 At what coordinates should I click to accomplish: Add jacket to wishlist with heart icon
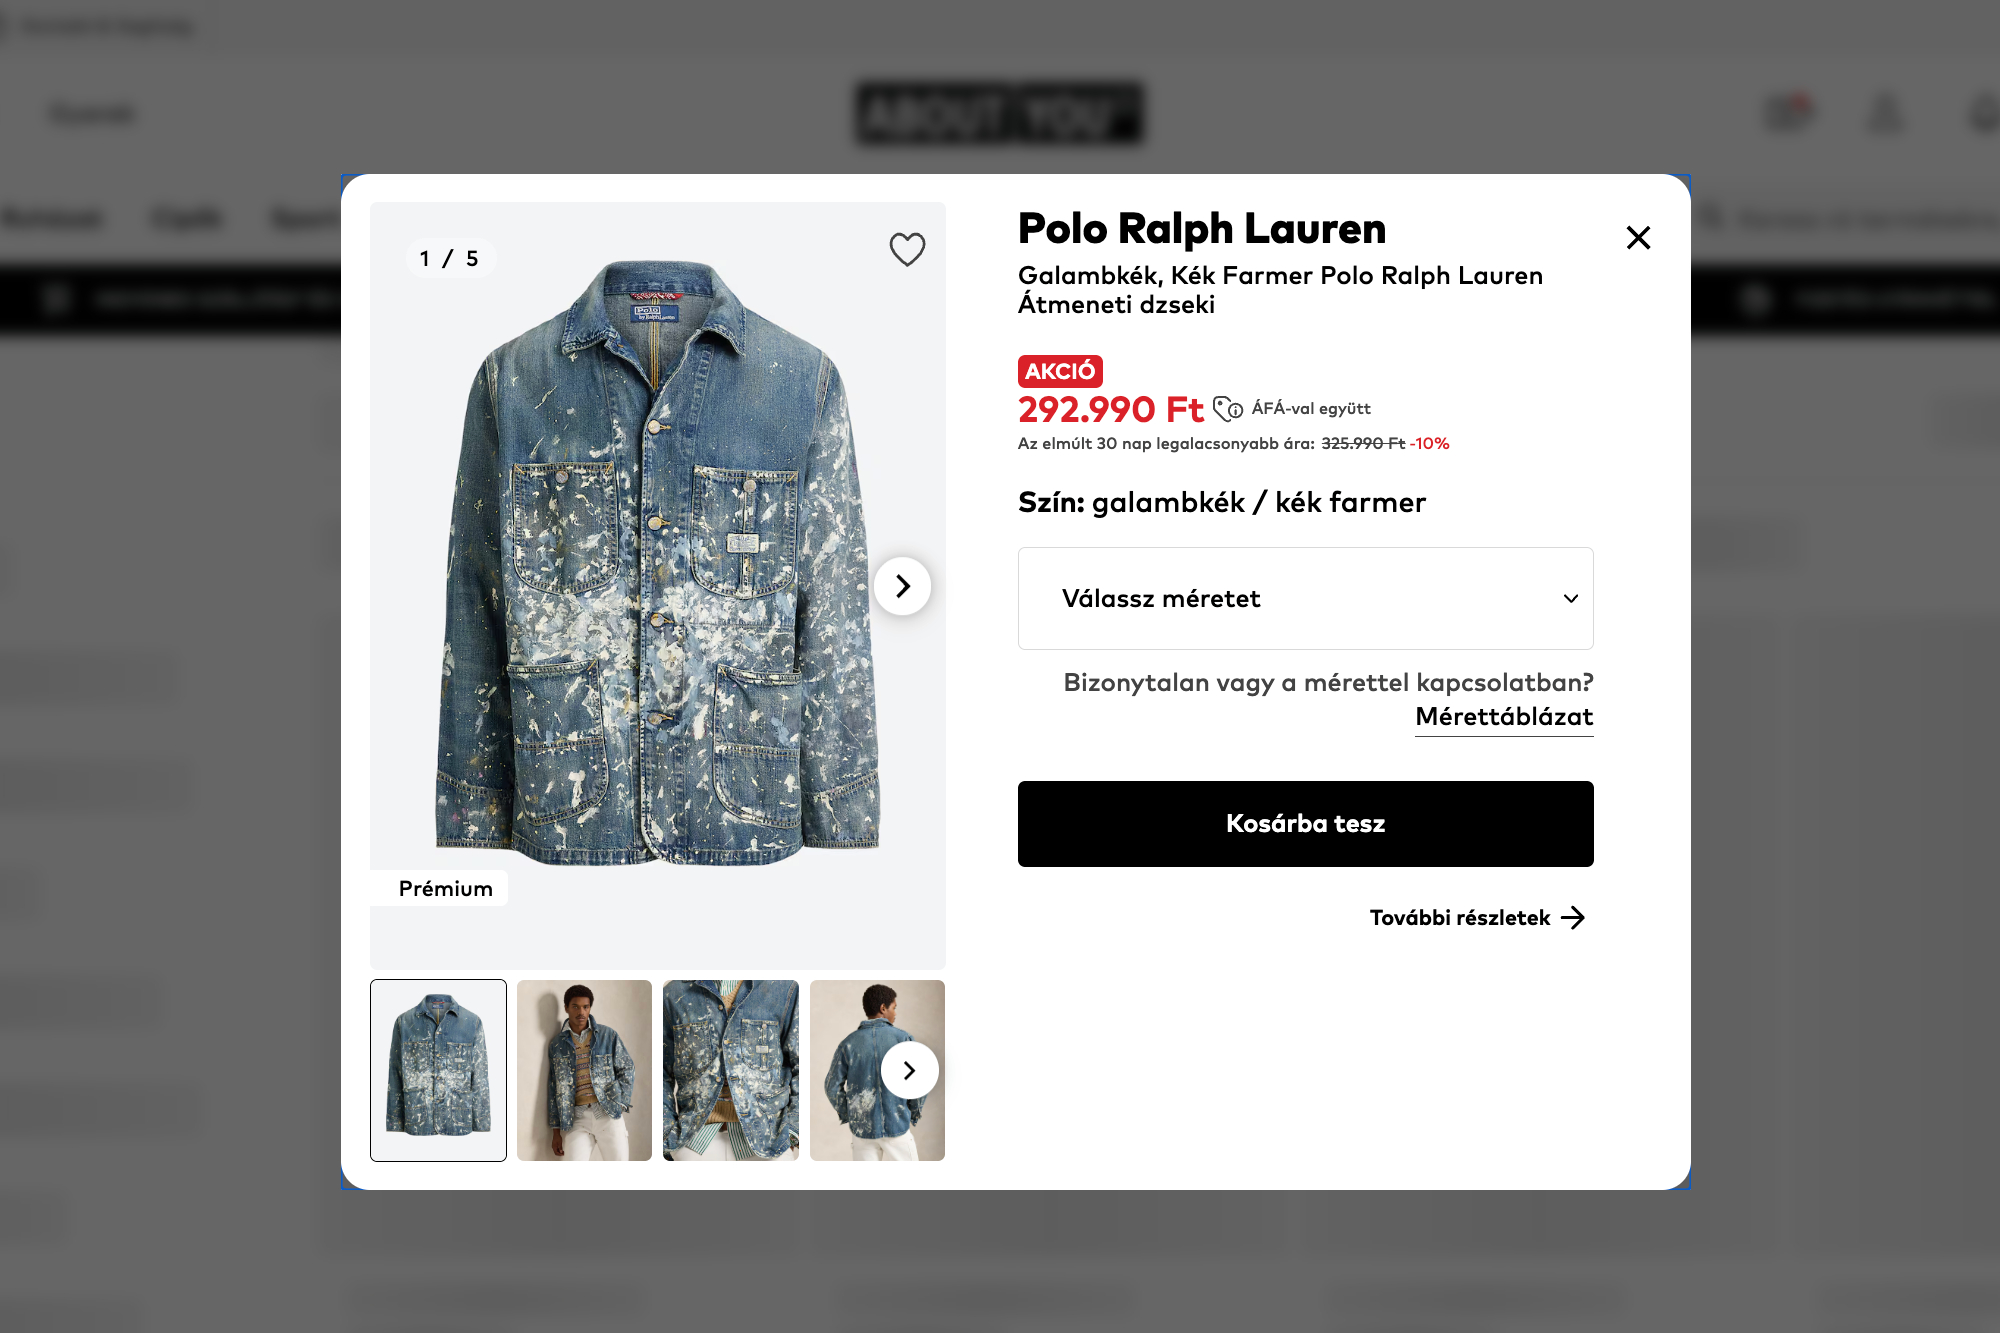click(x=907, y=249)
